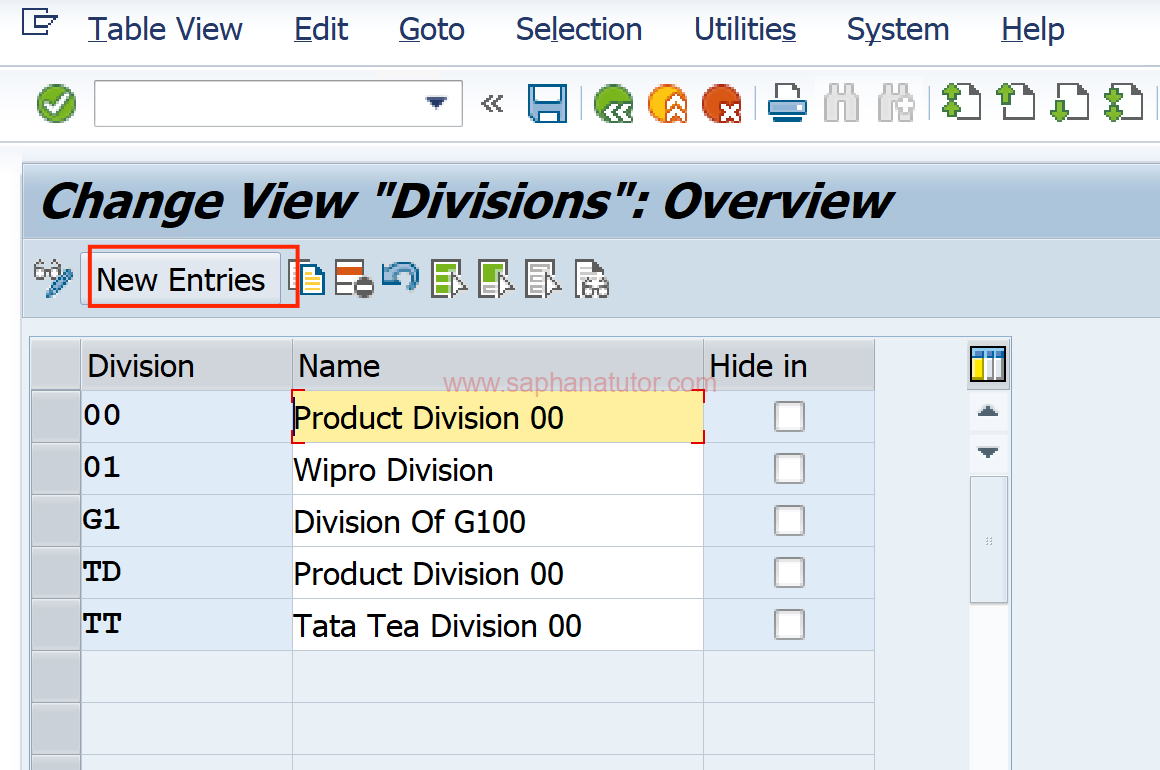This screenshot has height=770, width=1160.
Task: Open the System menu
Action: [x=898, y=30]
